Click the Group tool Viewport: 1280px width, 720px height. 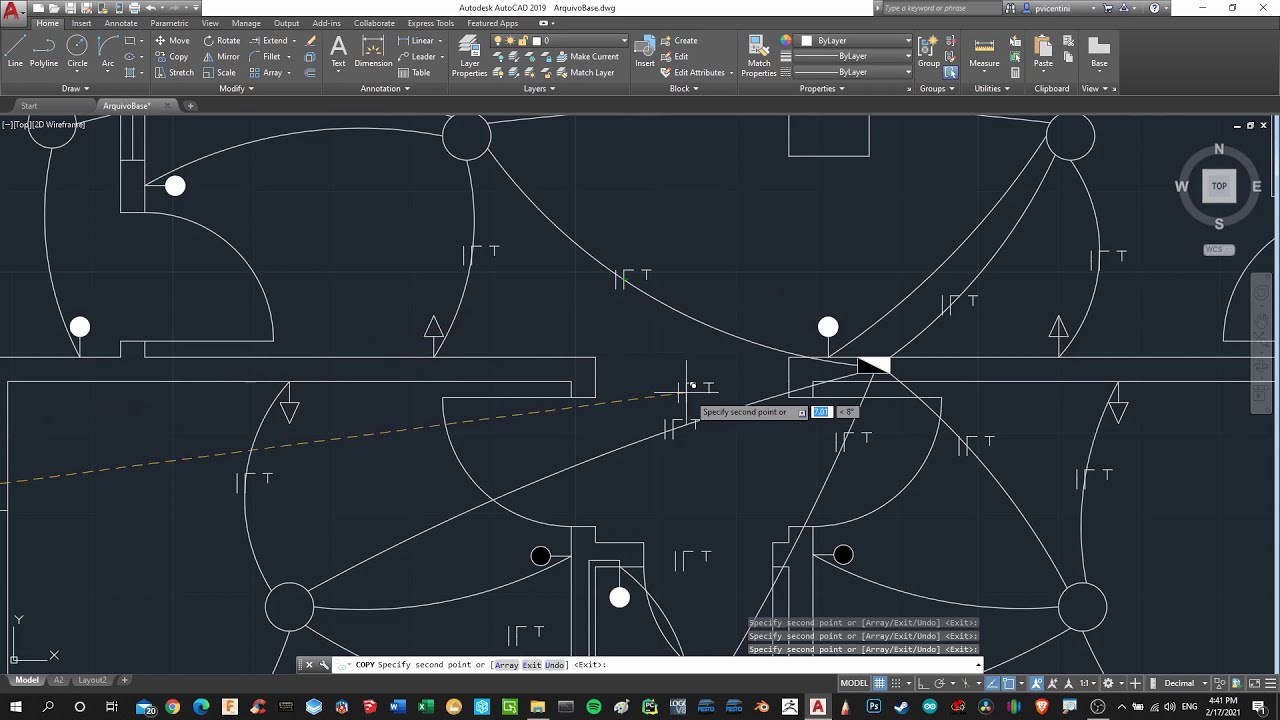coord(929,52)
